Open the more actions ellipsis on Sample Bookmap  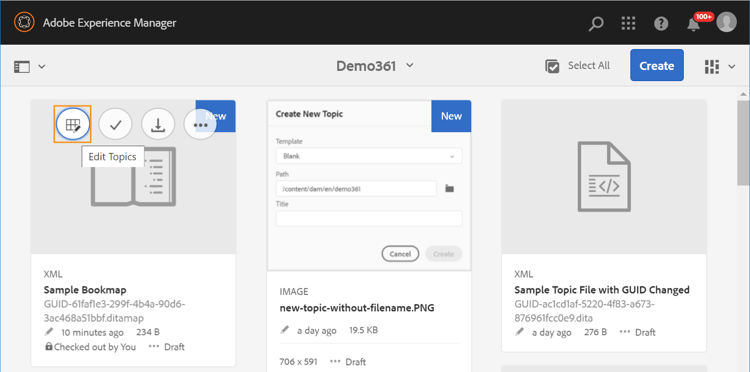click(x=200, y=125)
